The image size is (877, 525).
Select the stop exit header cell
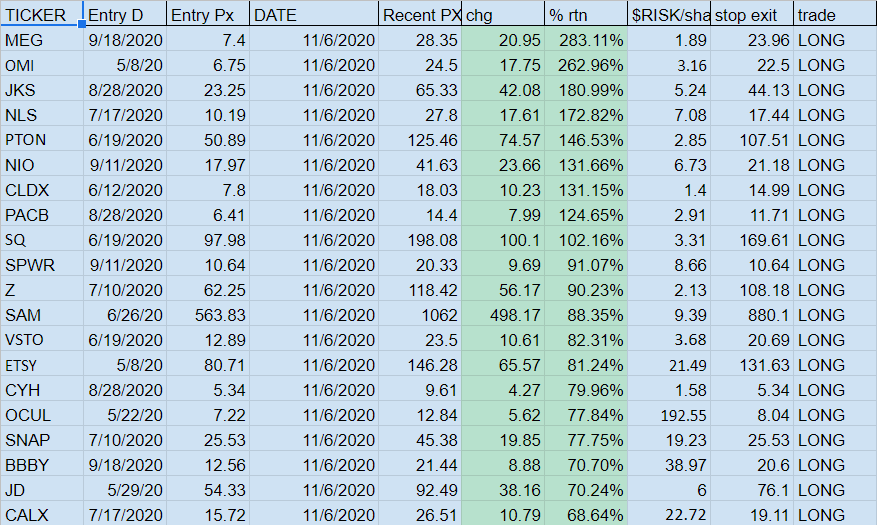point(752,15)
